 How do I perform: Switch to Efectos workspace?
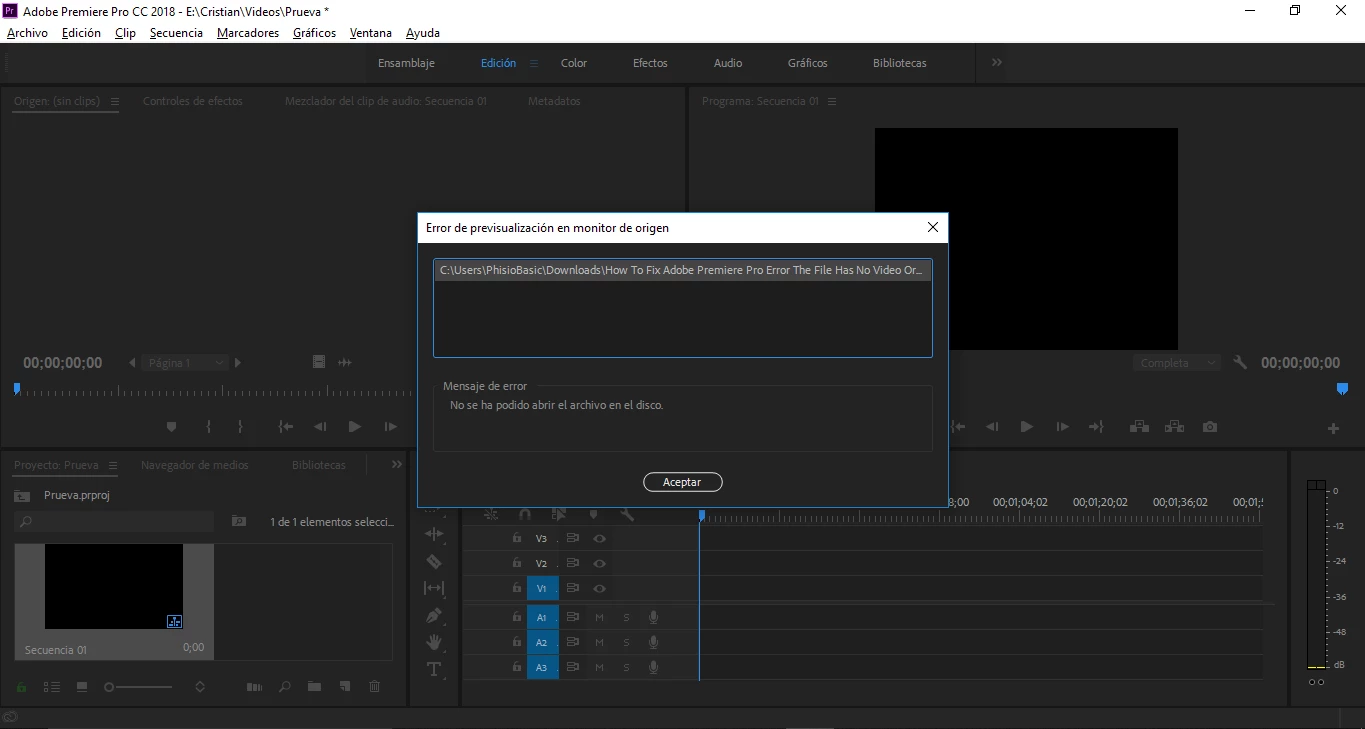(650, 63)
